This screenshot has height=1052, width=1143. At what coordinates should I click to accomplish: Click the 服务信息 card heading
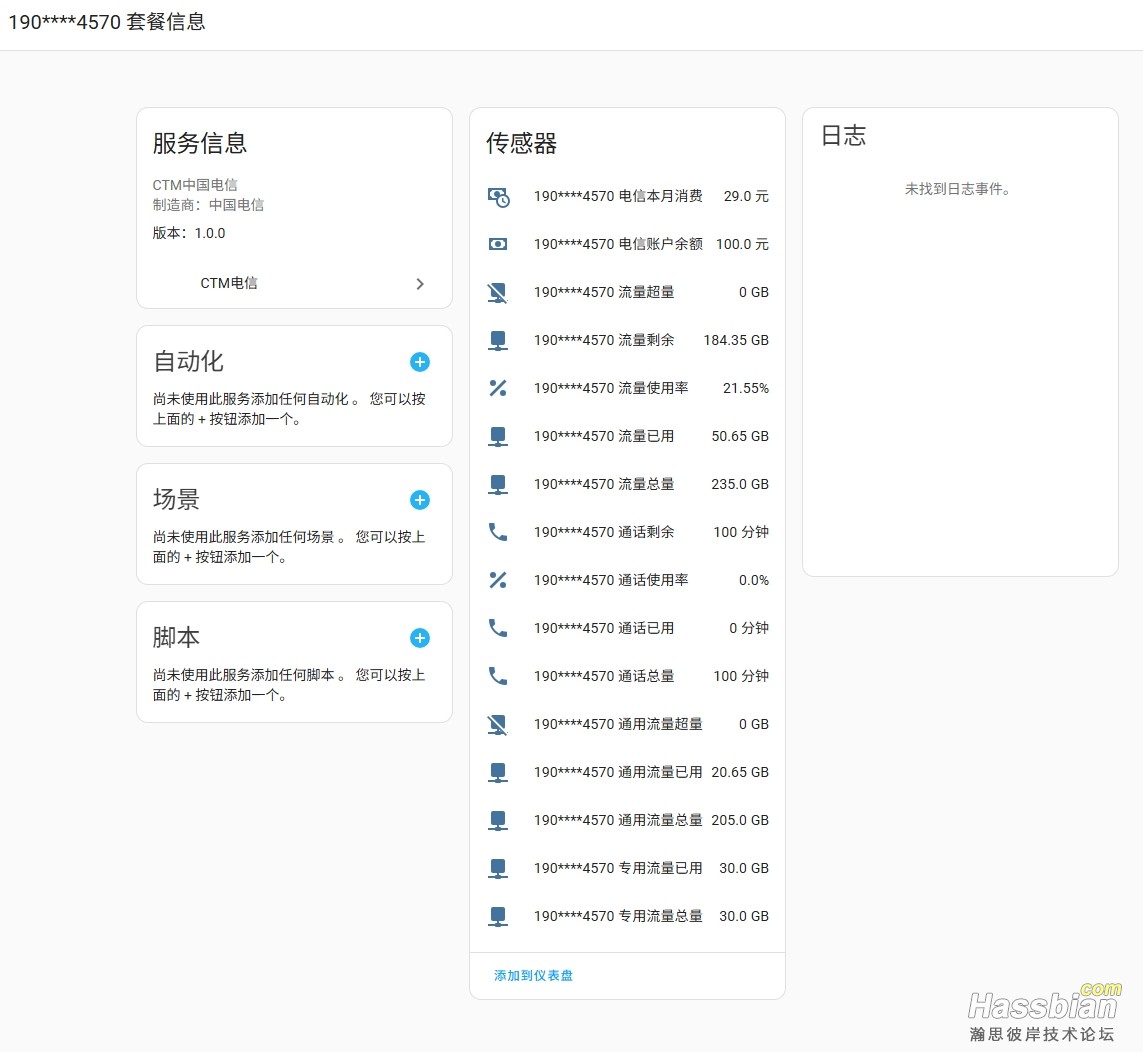pyautogui.click(x=200, y=143)
